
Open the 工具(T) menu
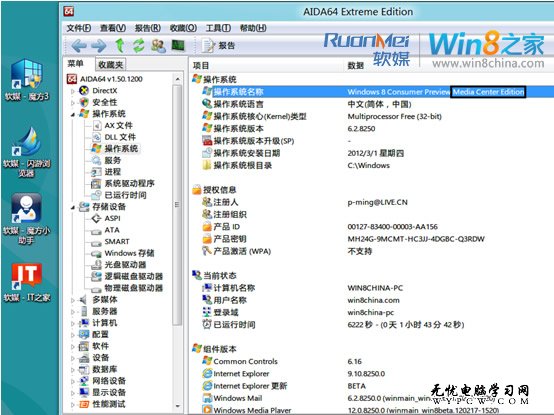tap(218, 28)
